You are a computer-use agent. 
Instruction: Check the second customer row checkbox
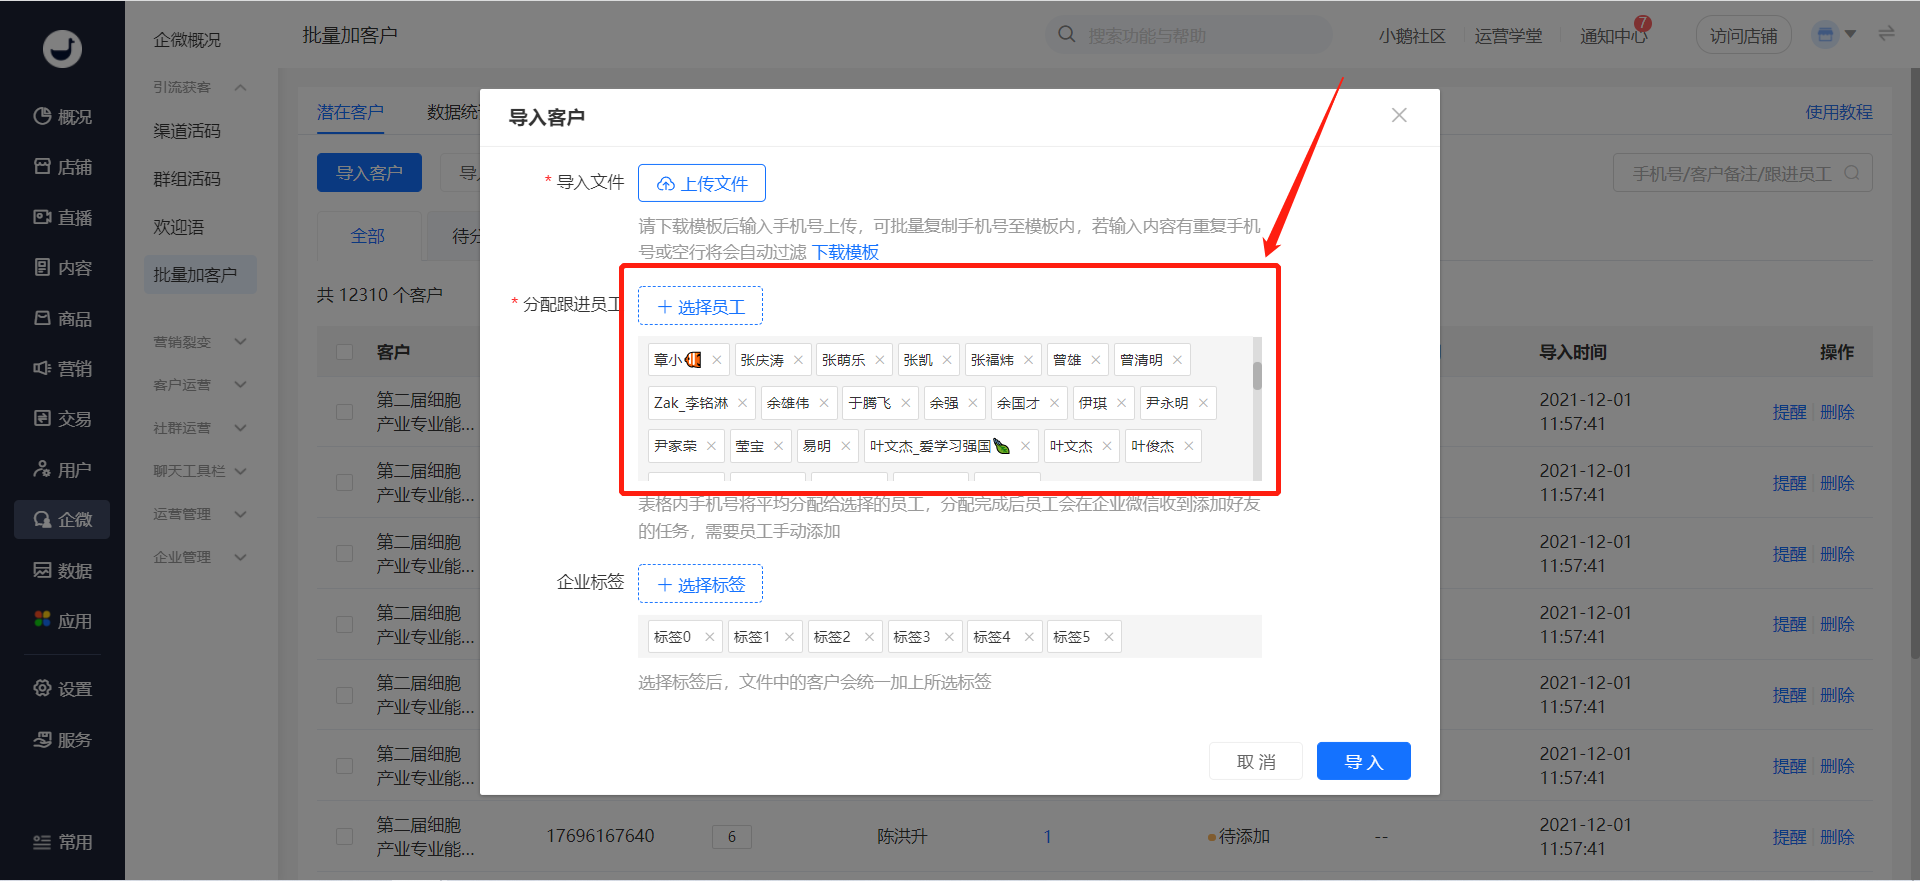pos(345,483)
